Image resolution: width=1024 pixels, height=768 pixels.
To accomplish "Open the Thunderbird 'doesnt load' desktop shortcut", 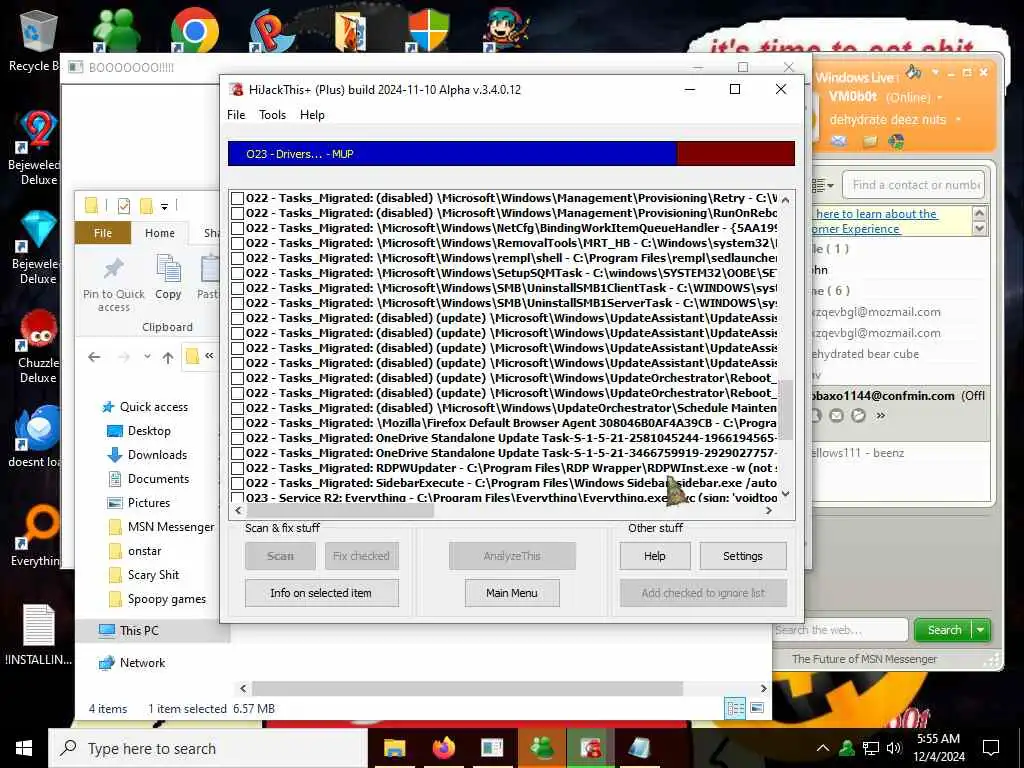I will click(37, 436).
